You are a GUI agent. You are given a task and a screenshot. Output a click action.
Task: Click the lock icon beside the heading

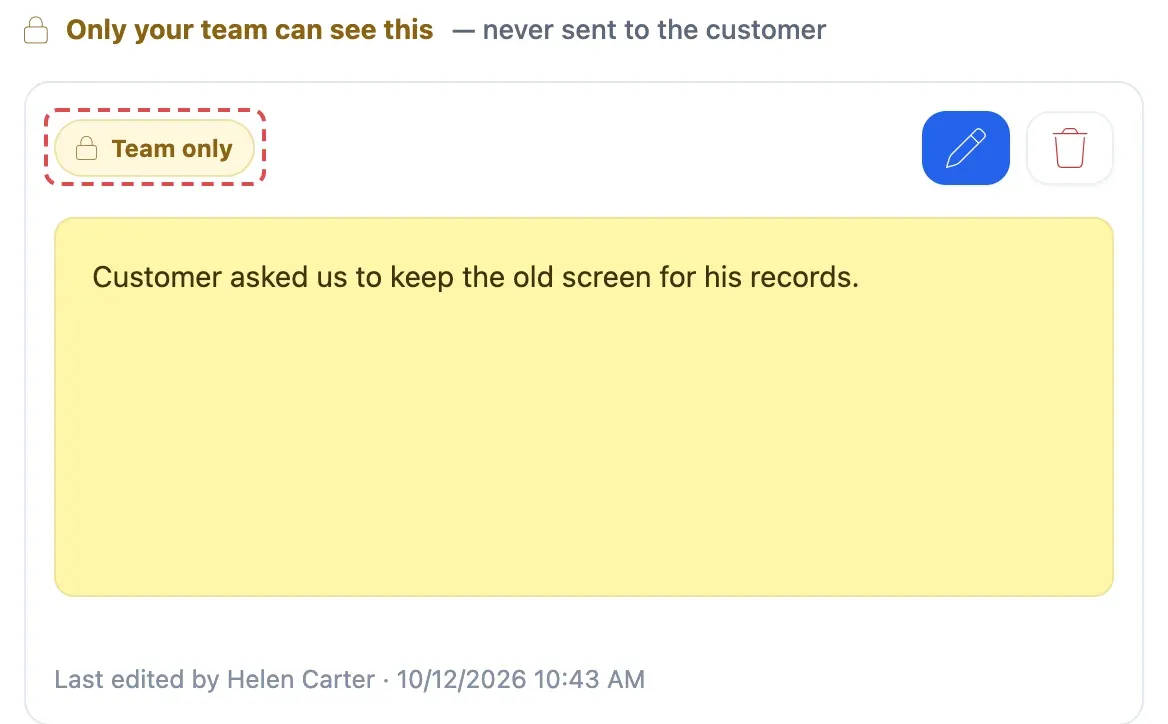[36, 31]
